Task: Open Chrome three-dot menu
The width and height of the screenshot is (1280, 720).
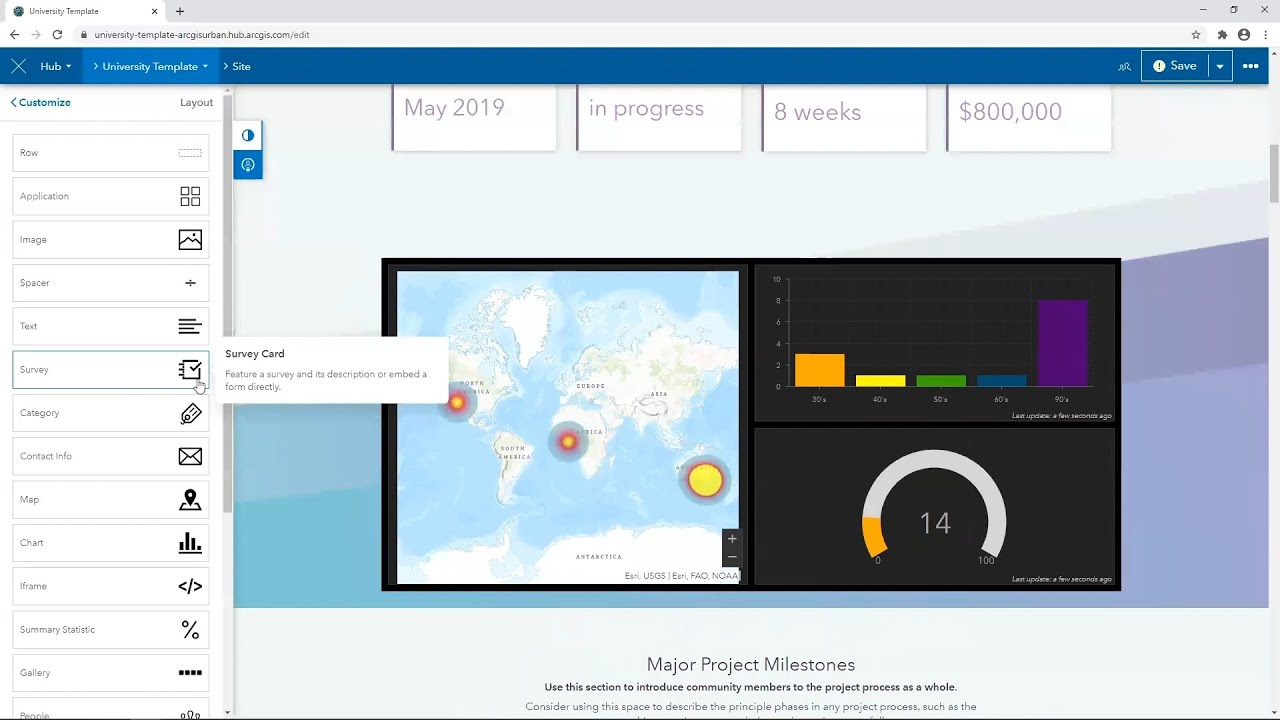Action: pos(1266,34)
